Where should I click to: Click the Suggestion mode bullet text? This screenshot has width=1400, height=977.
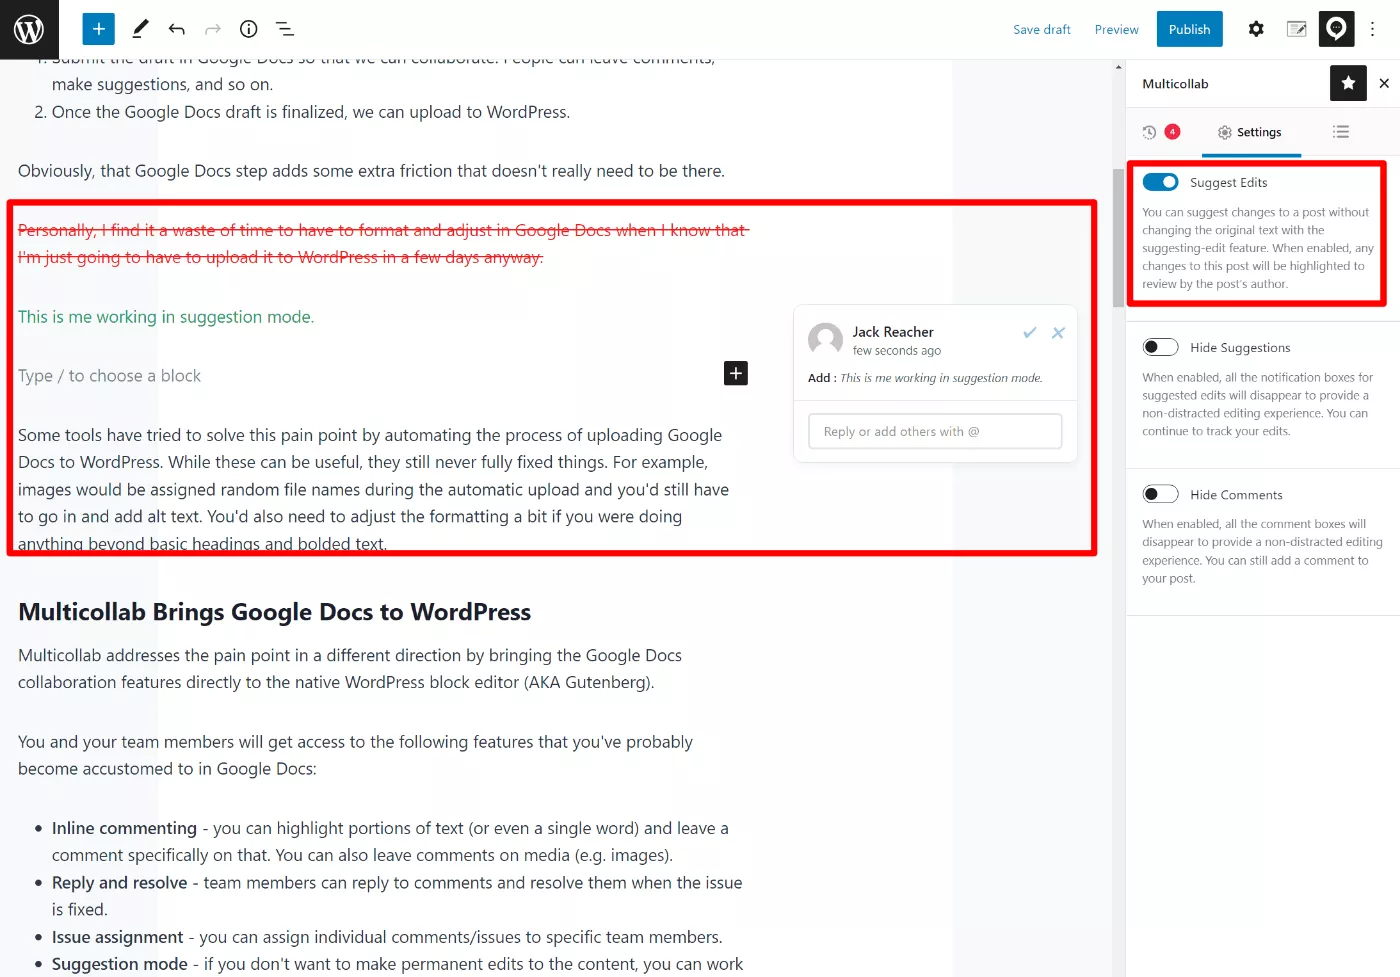tap(397, 964)
